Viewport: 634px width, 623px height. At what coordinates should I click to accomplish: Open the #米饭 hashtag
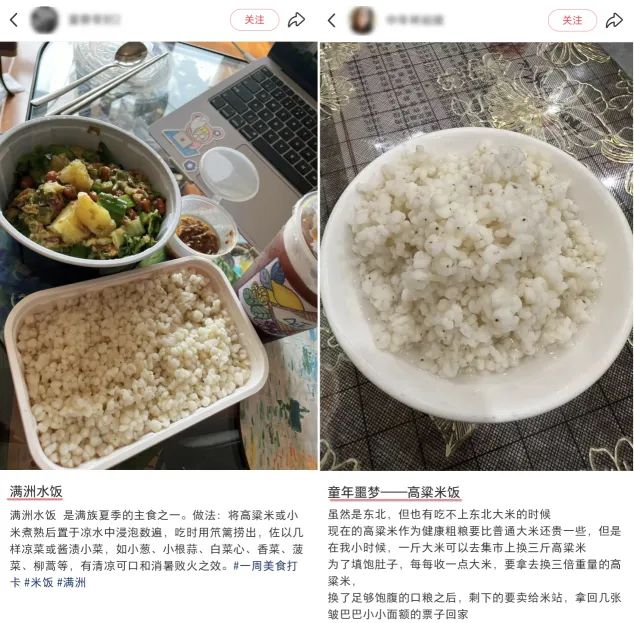click(39, 582)
